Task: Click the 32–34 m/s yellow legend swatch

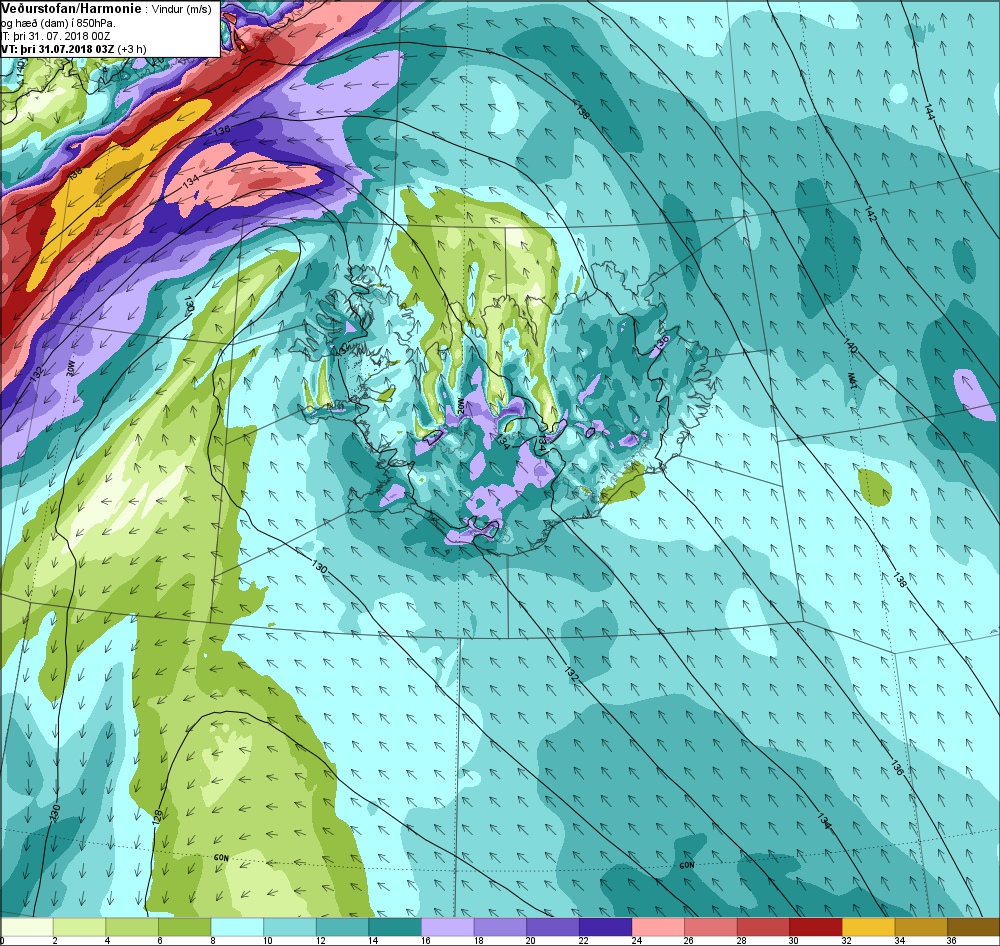Action: point(868,926)
